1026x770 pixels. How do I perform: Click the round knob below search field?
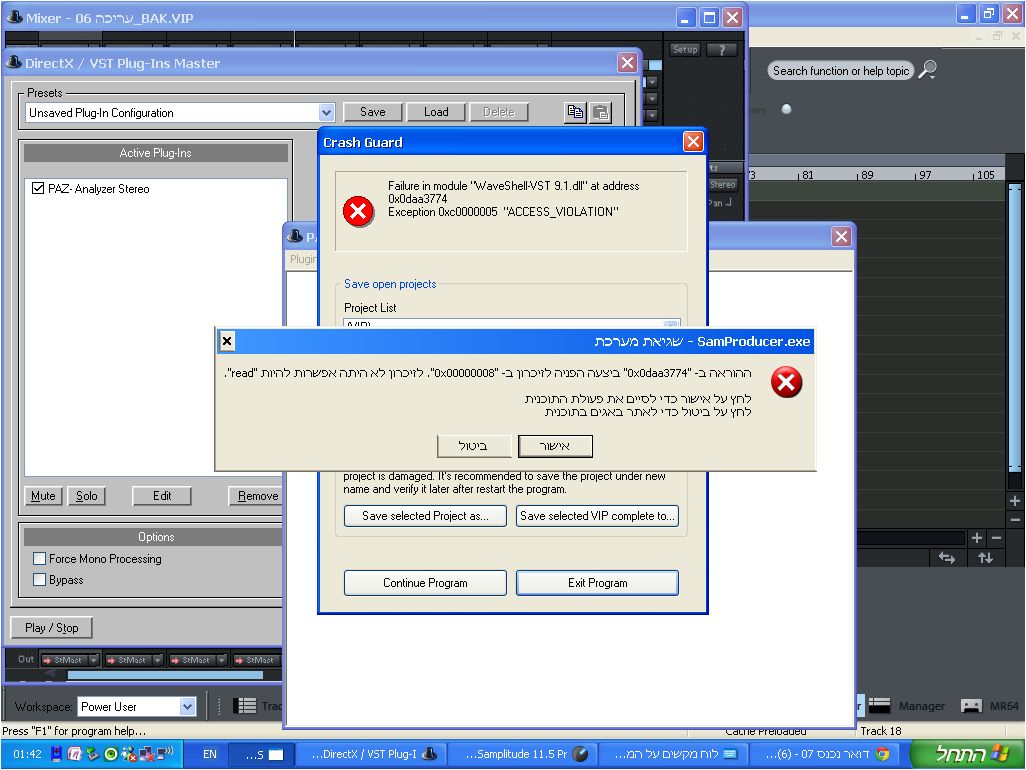[787, 109]
